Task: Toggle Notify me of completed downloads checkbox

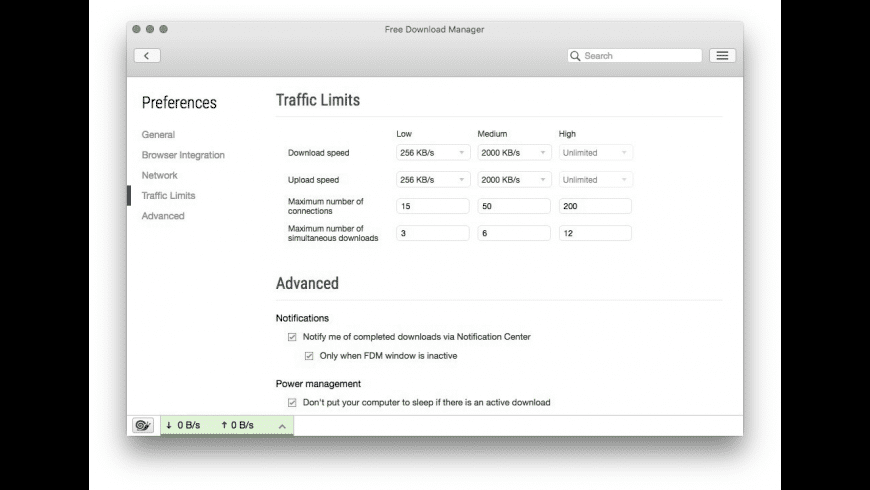Action: (292, 337)
